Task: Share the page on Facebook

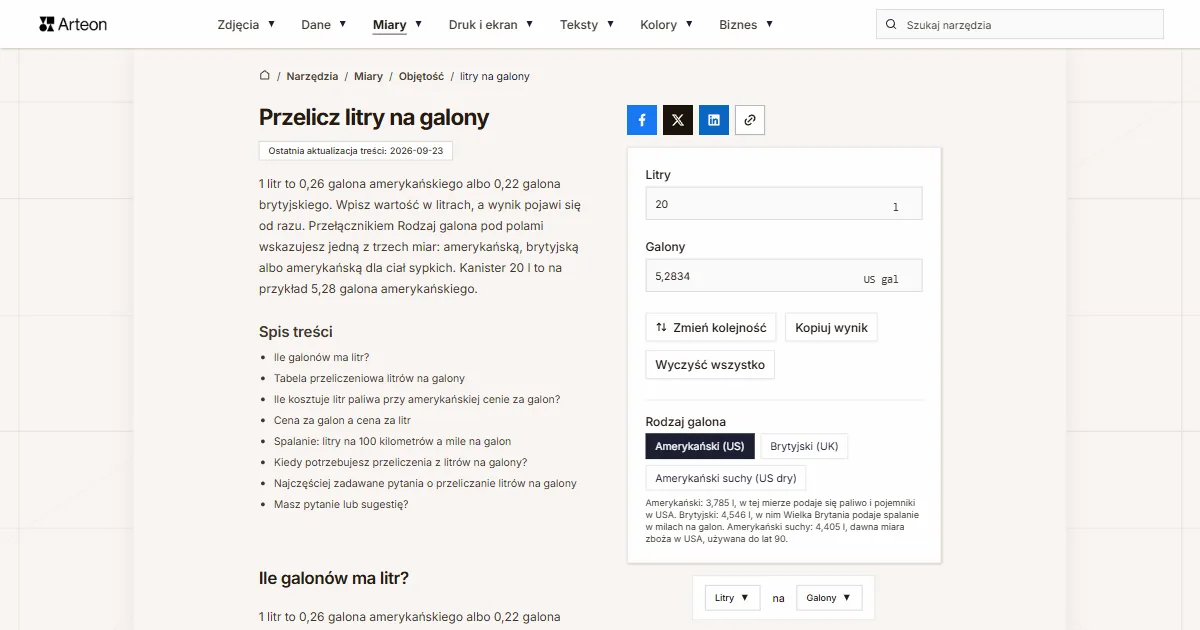Action: coord(642,120)
